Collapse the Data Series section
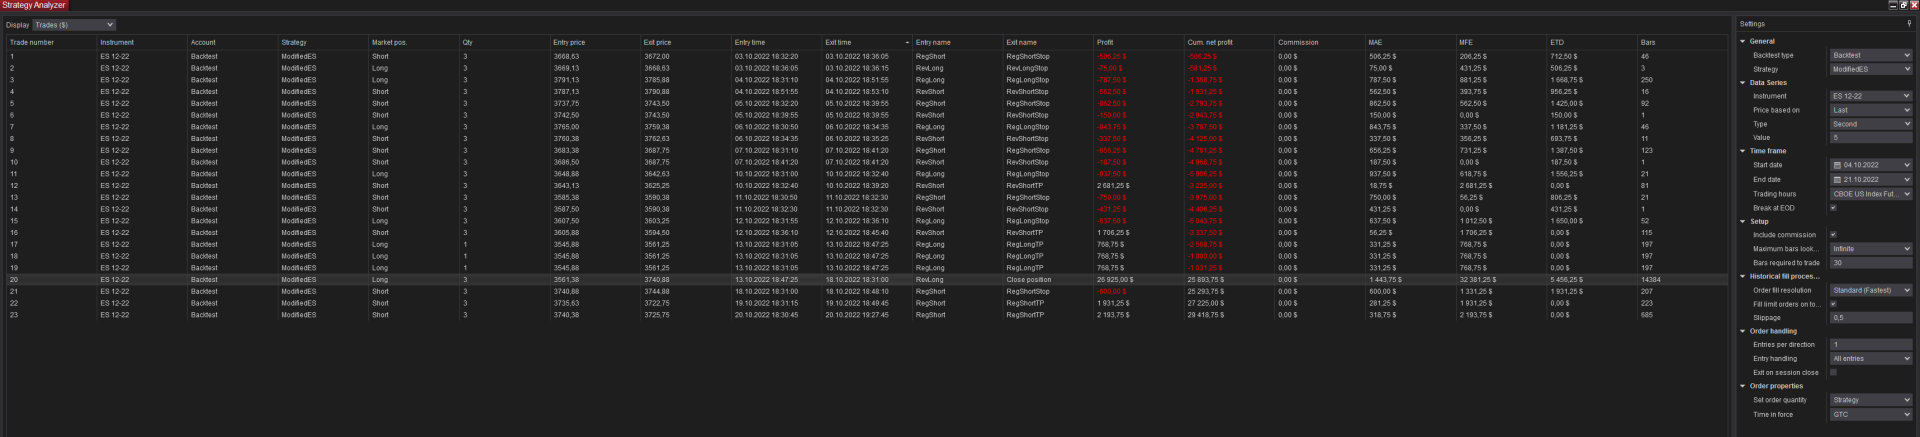This screenshot has width=1920, height=437. coord(1743,83)
